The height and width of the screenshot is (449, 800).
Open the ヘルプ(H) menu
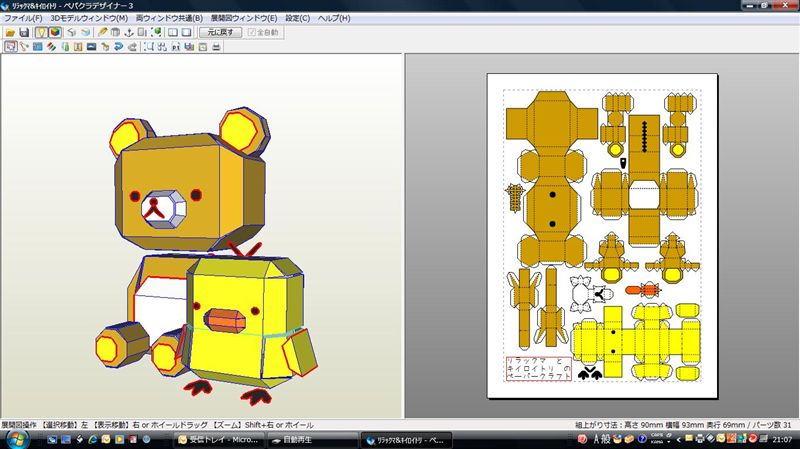(x=334, y=18)
